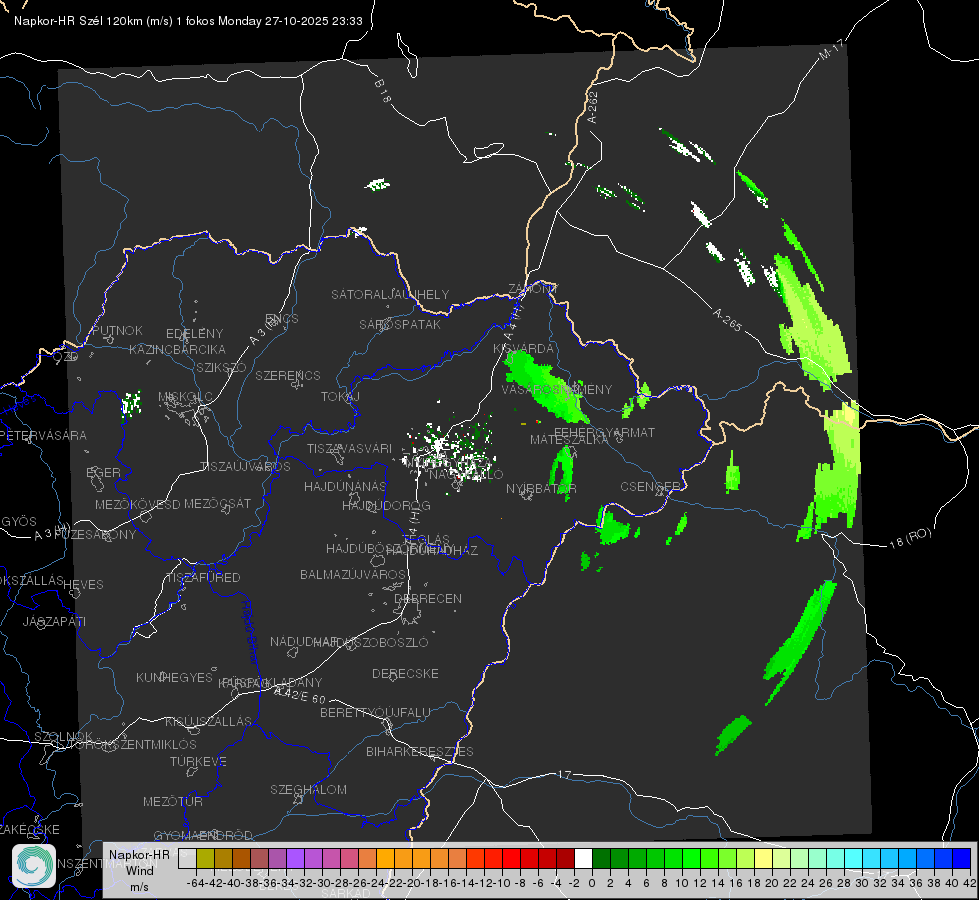The image size is (979, 900).
Task: Click the TOKAJ town label
Action: (x=340, y=397)
